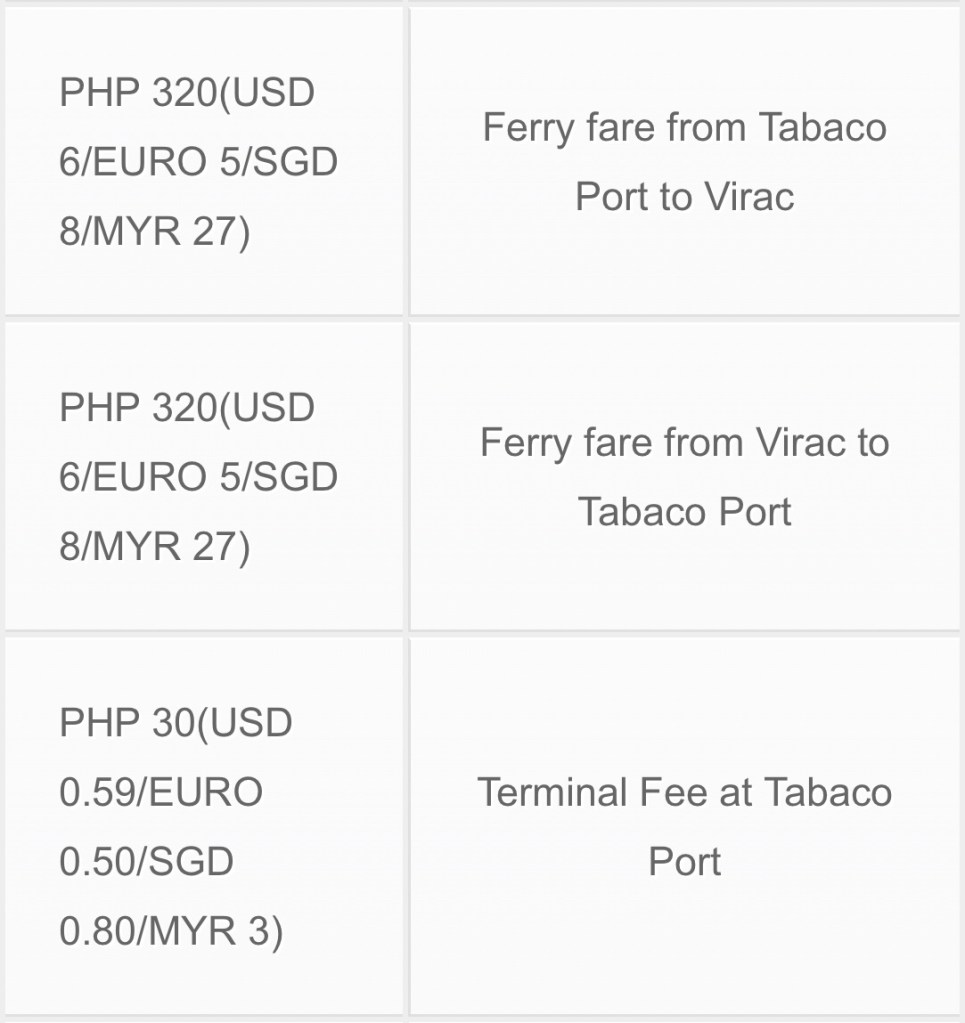Click "Port" word below Terminal Fee line
The image size is (965, 1023).
[x=684, y=861]
